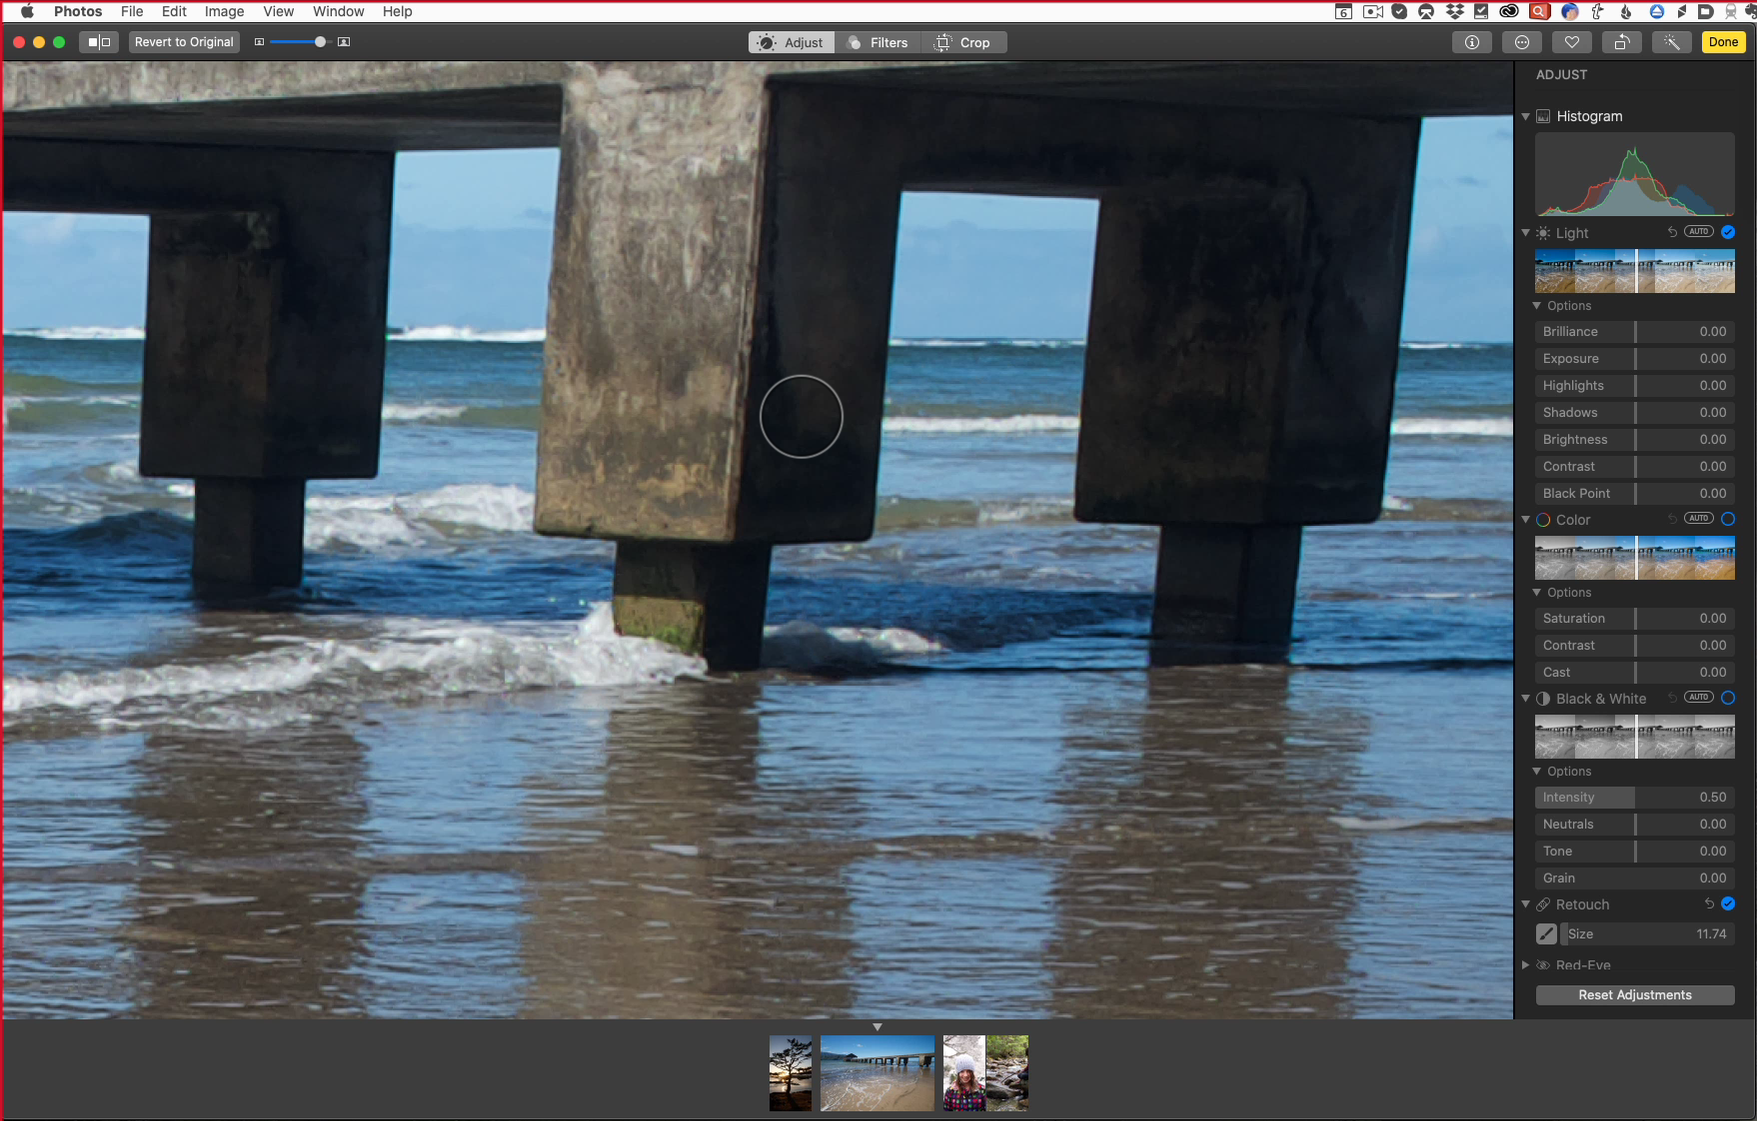Click the Histogram section icon
Screen dimensions: 1757x1121
tap(1544, 117)
